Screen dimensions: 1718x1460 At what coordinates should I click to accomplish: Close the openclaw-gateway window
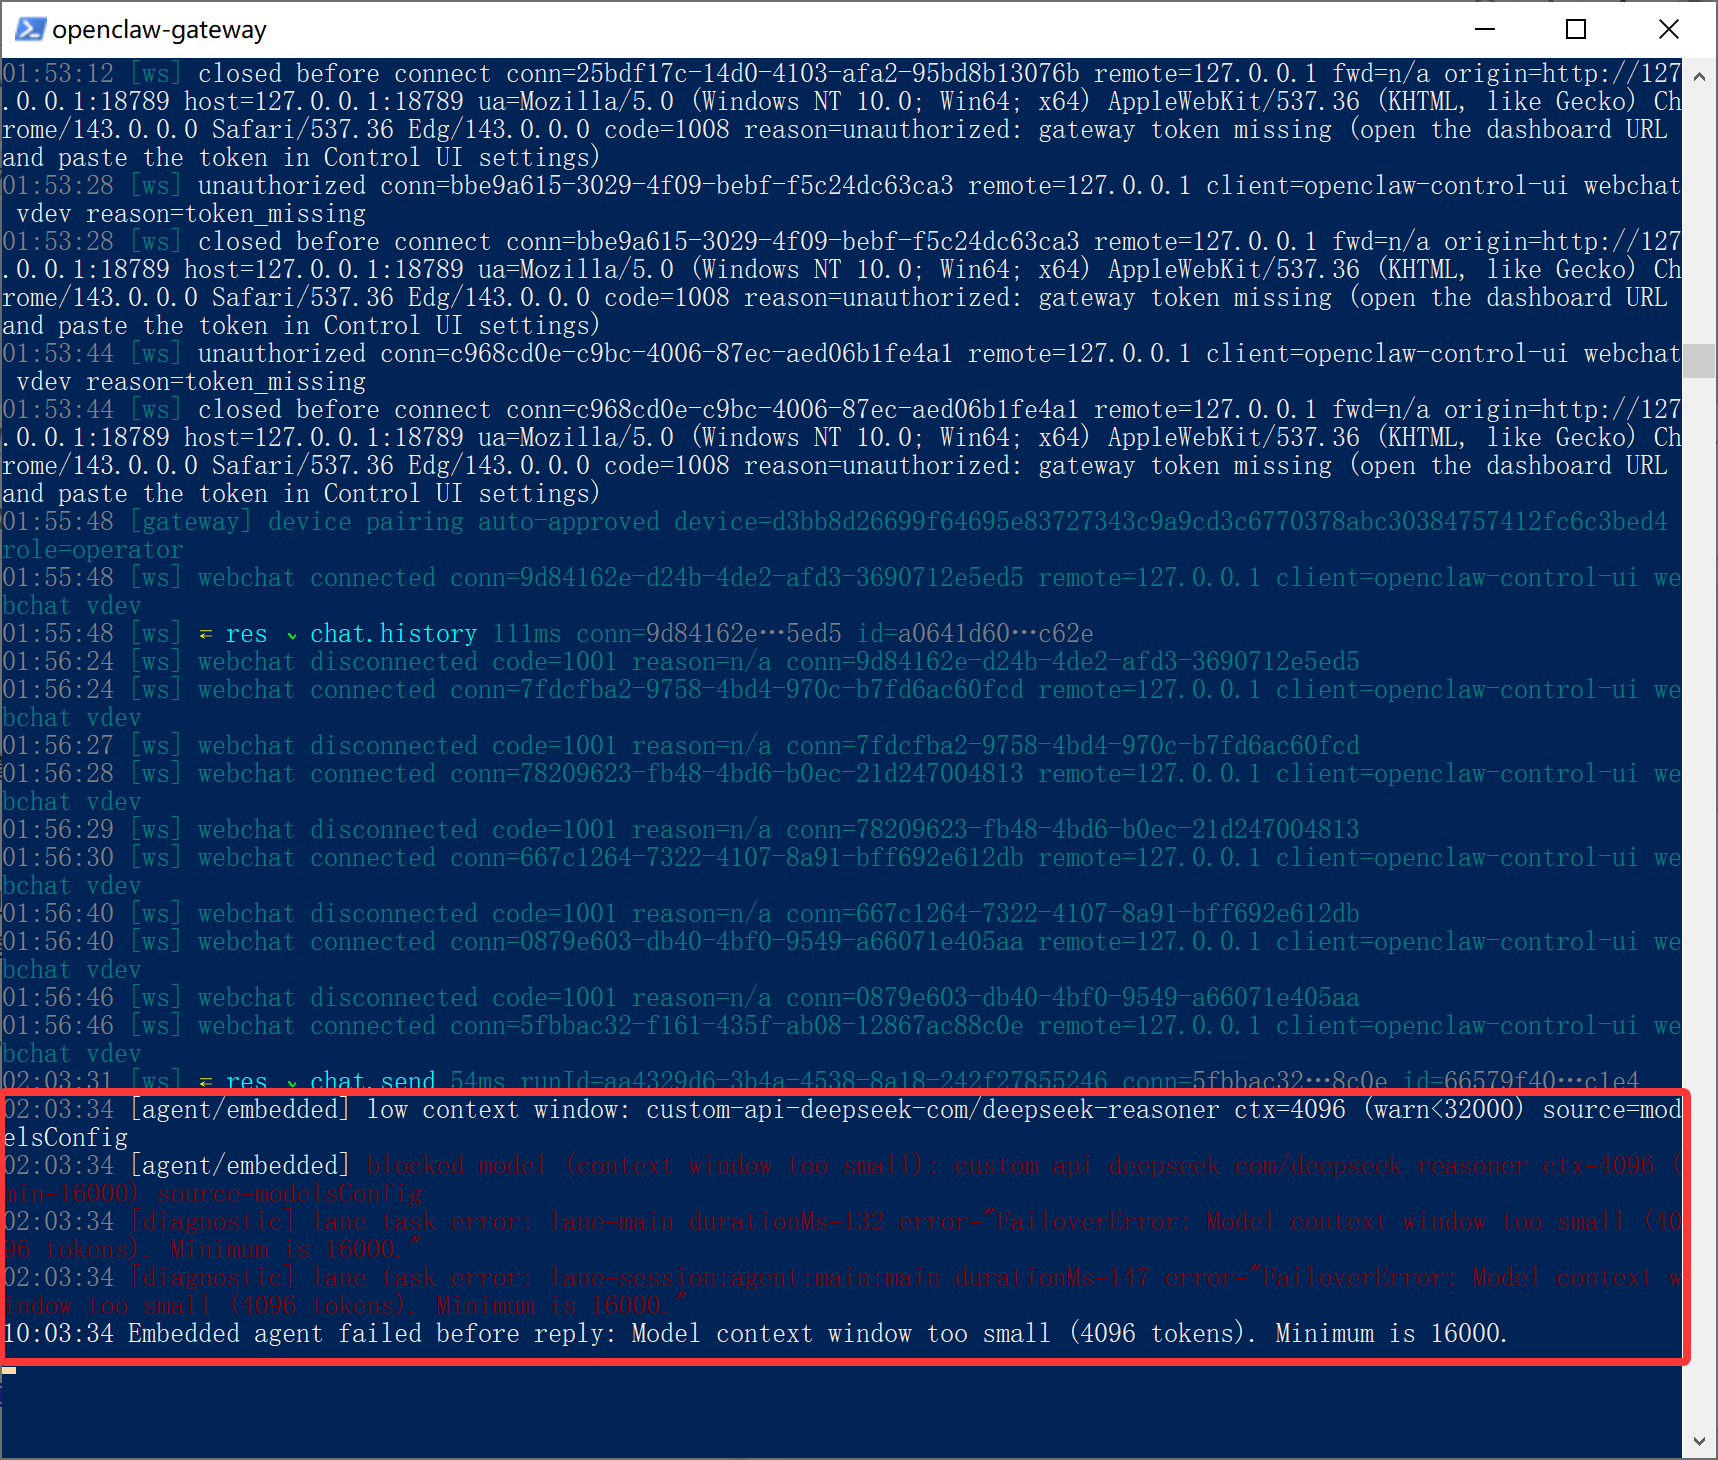(1668, 29)
